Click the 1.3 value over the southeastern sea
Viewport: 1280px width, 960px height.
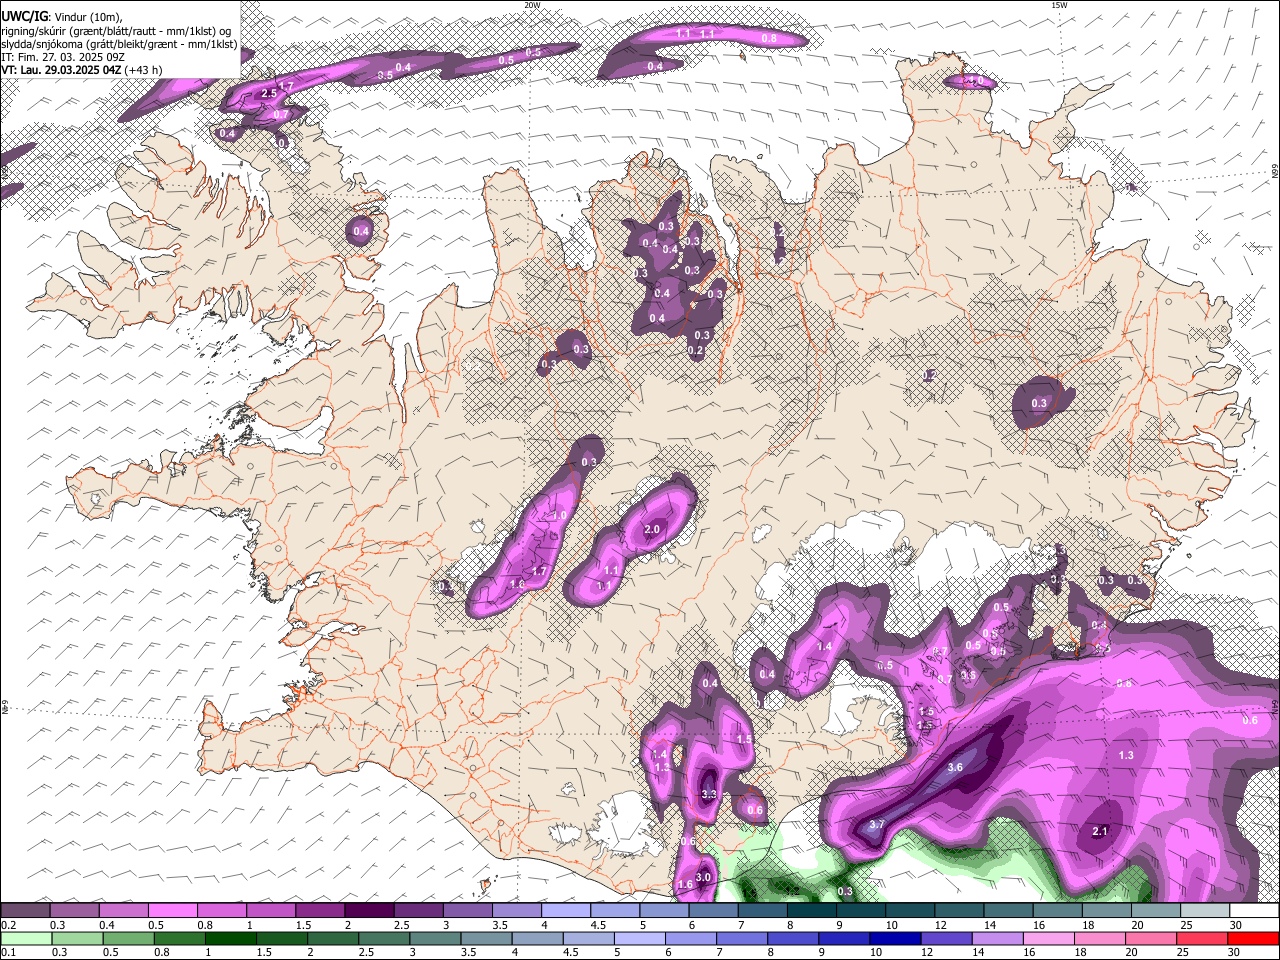tap(1127, 755)
